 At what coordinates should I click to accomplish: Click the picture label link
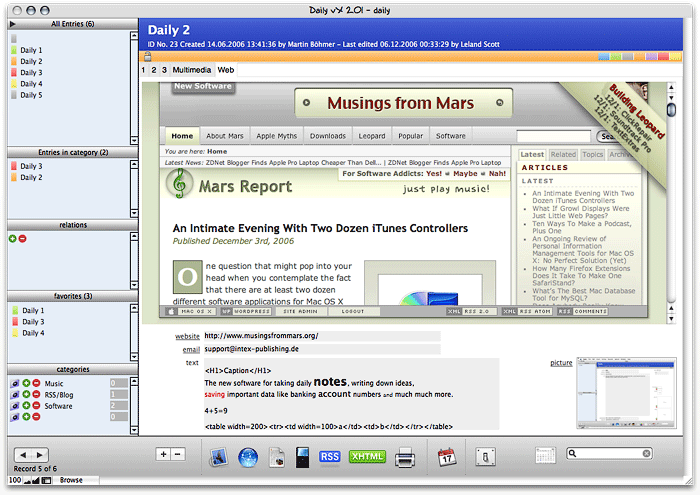point(561,363)
